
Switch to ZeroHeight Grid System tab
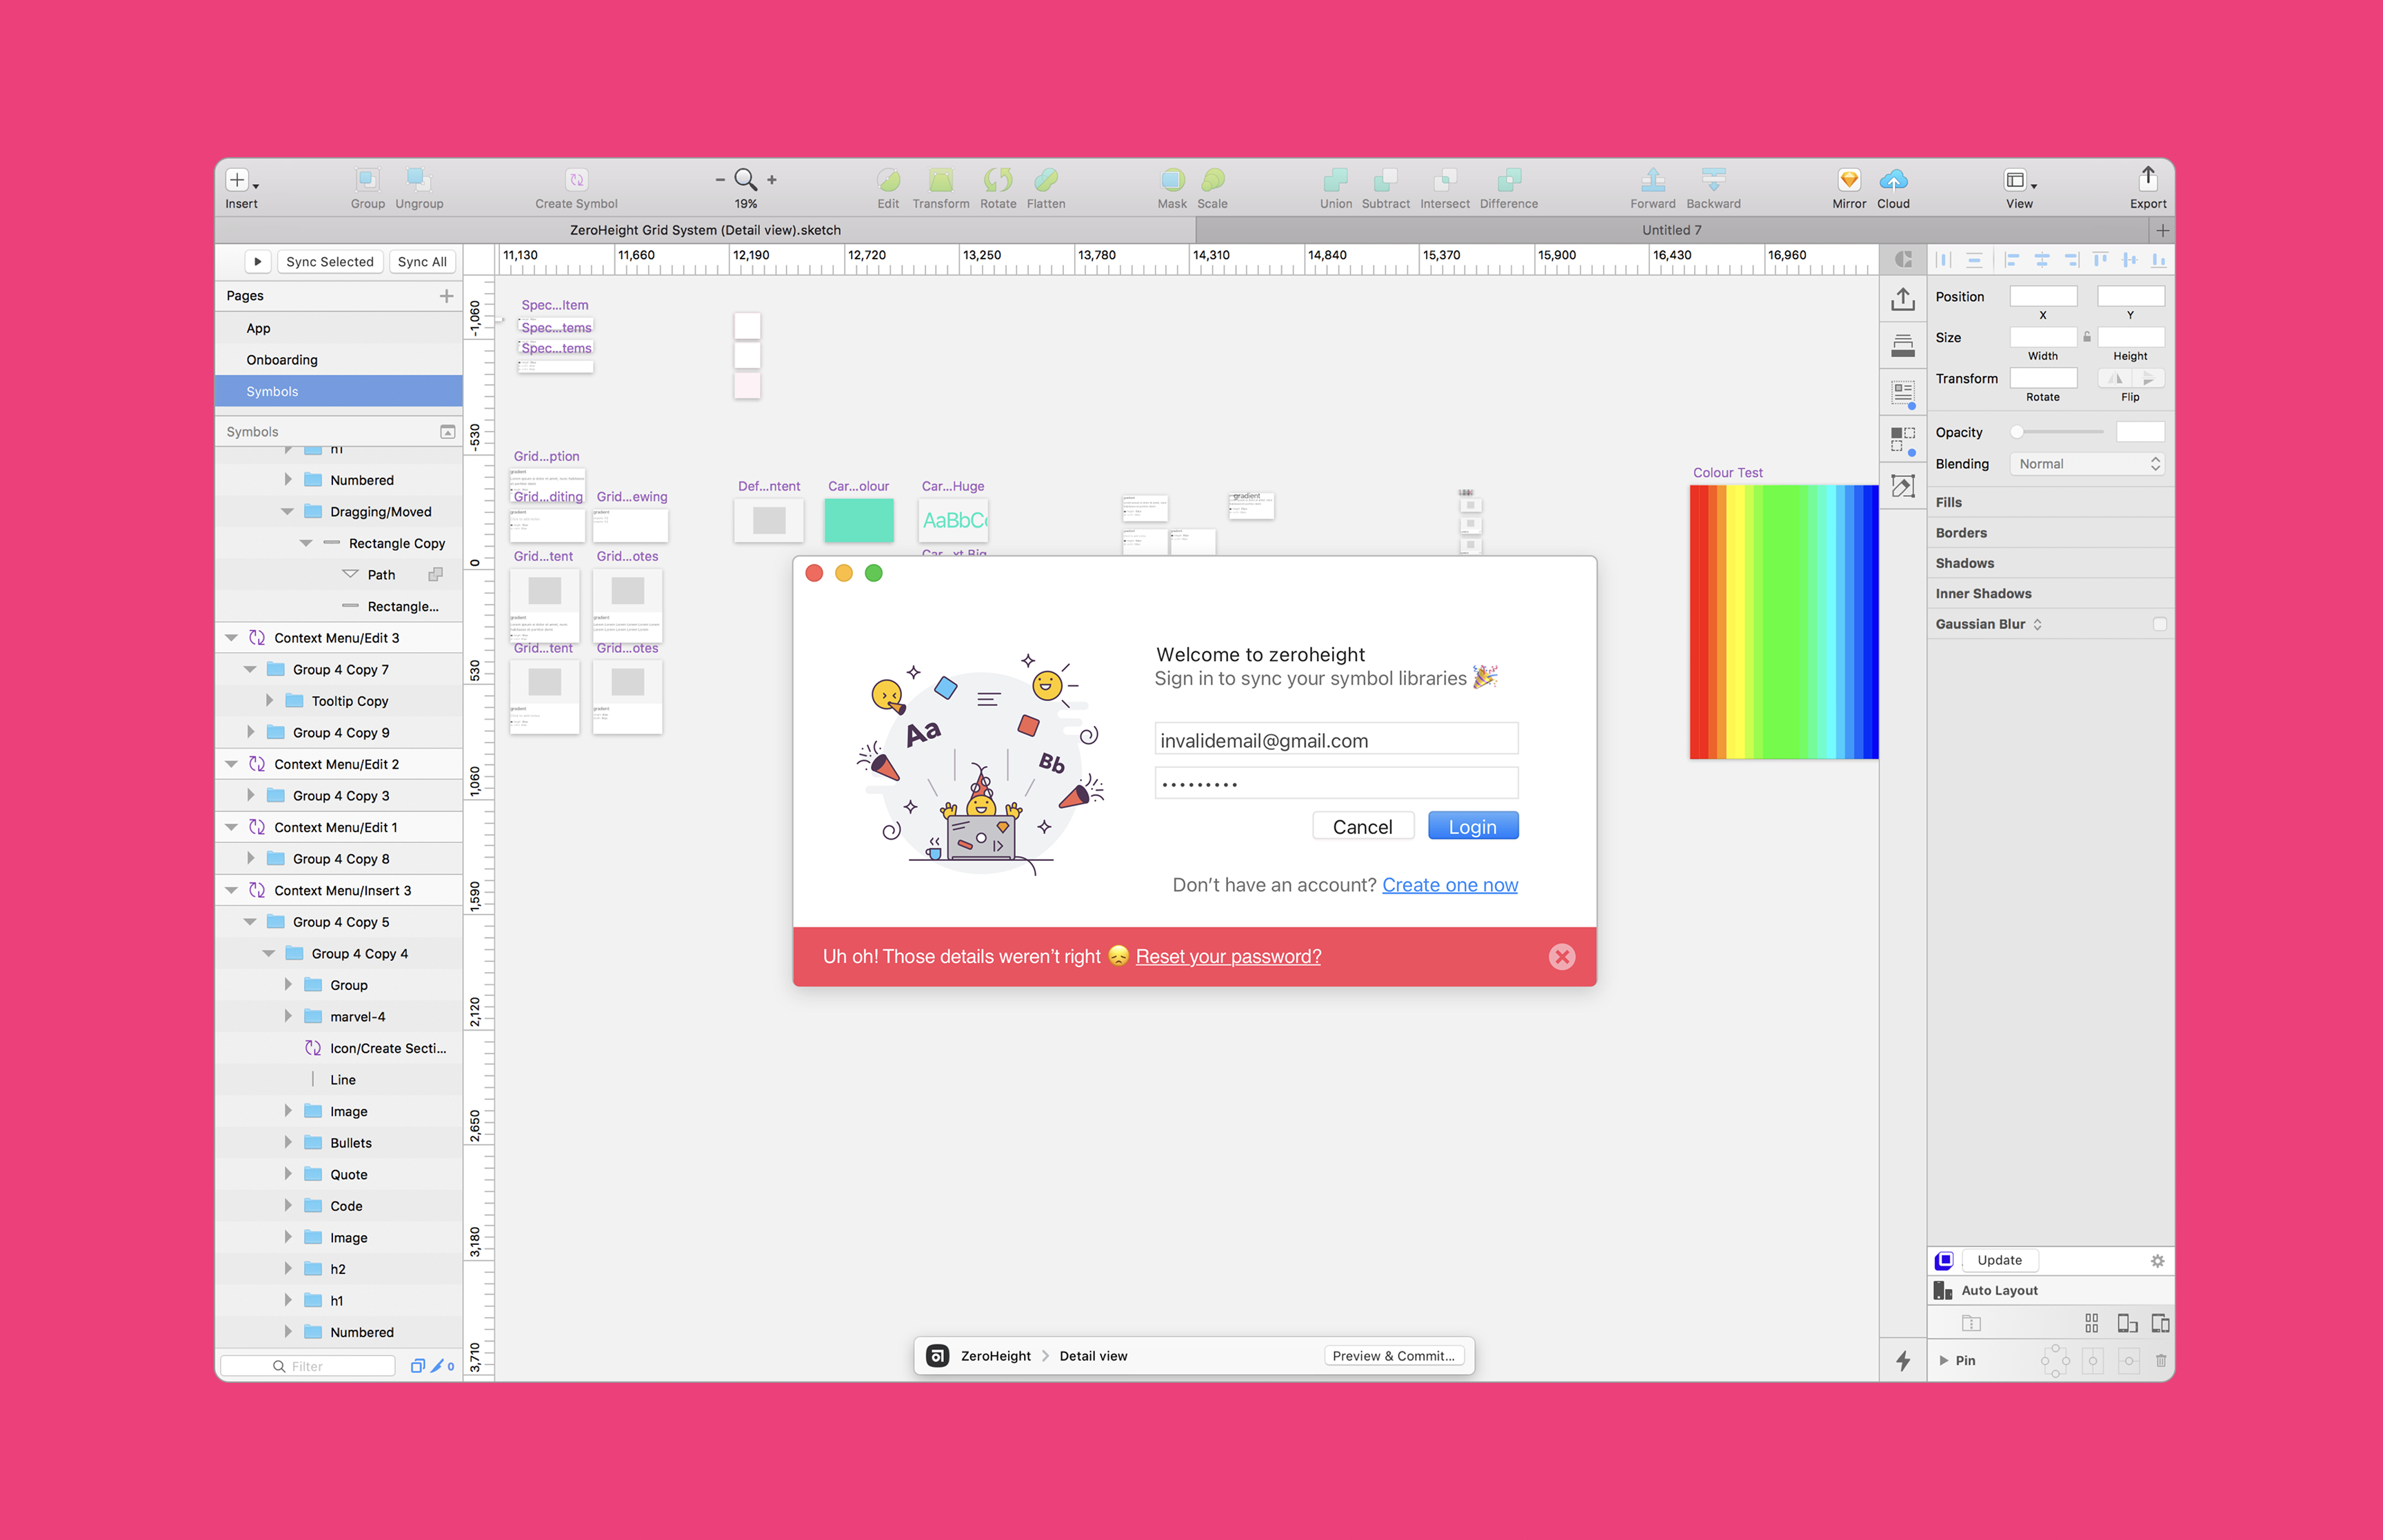coord(705,230)
